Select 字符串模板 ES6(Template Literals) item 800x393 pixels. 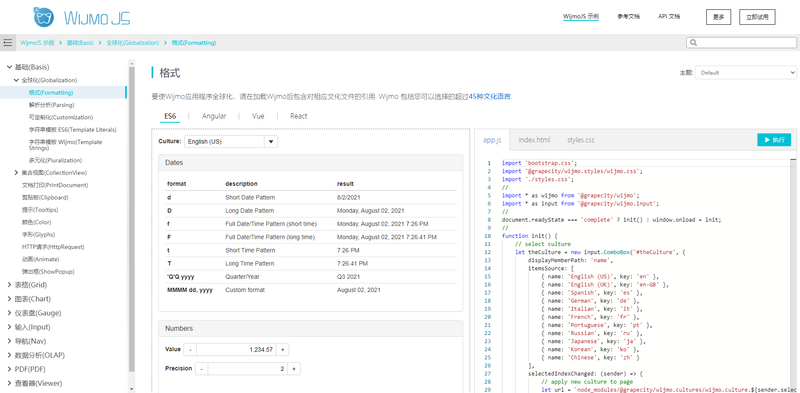72,130
